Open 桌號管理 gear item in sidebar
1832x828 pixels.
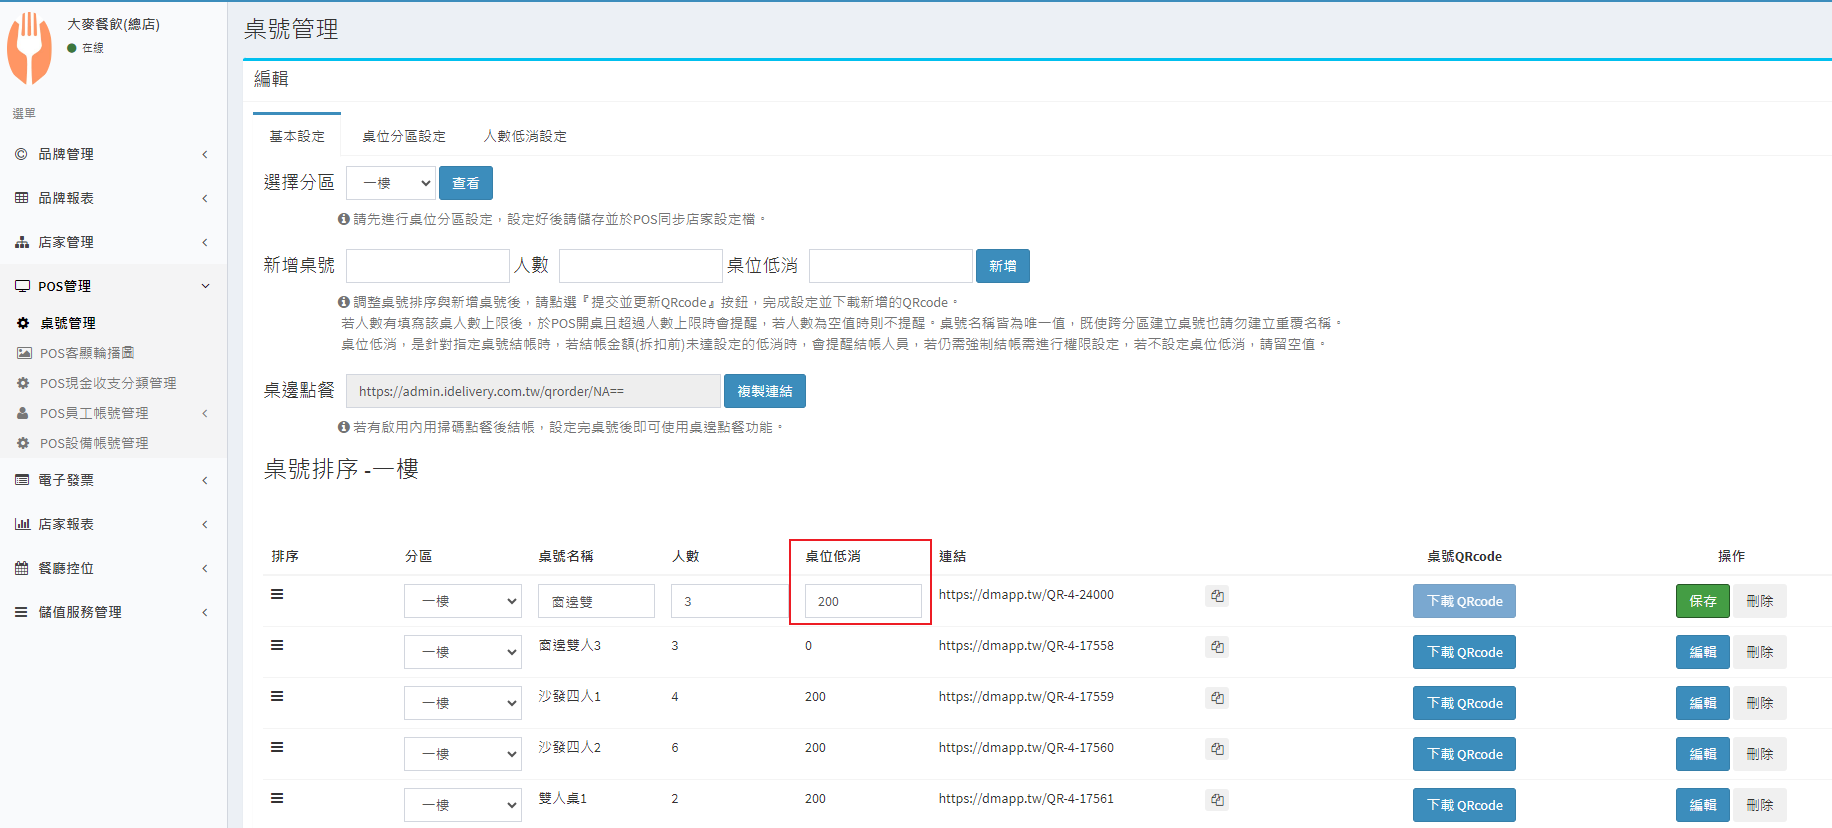click(x=67, y=323)
